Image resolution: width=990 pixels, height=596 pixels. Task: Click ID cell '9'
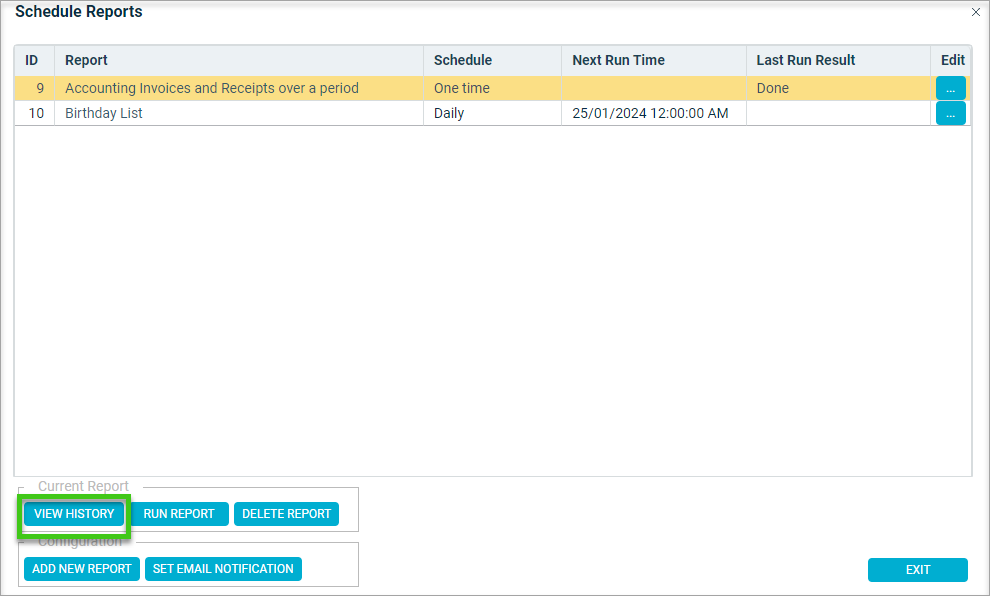pos(35,88)
